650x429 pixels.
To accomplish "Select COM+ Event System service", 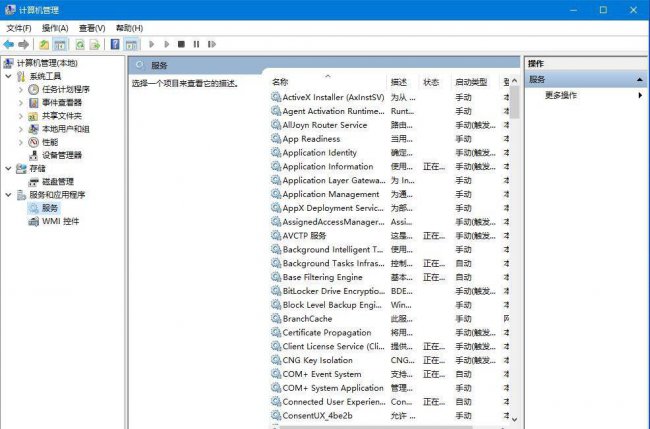I will (322, 374).
